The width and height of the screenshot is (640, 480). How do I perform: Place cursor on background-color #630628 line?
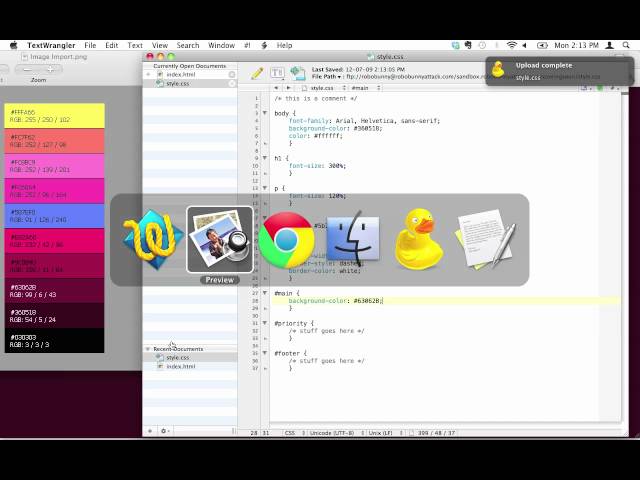click(447, 301)
